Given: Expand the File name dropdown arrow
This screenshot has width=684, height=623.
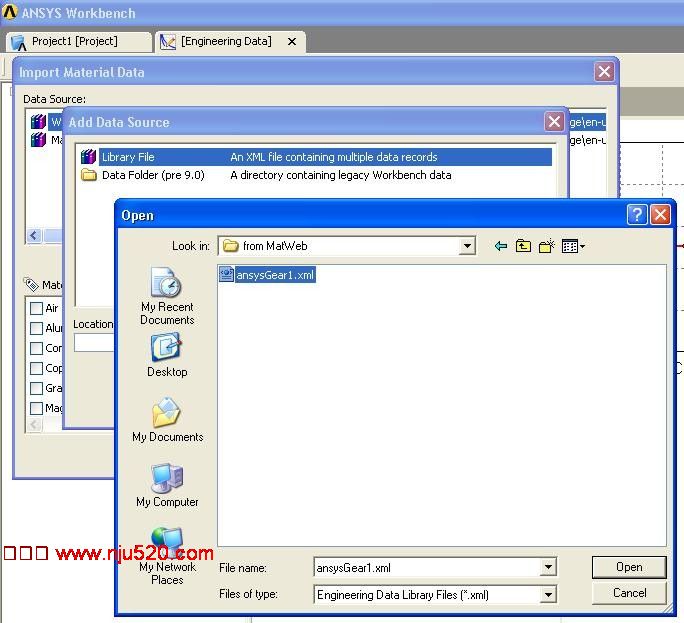Looking at the screenshot, I should (548, 568).
